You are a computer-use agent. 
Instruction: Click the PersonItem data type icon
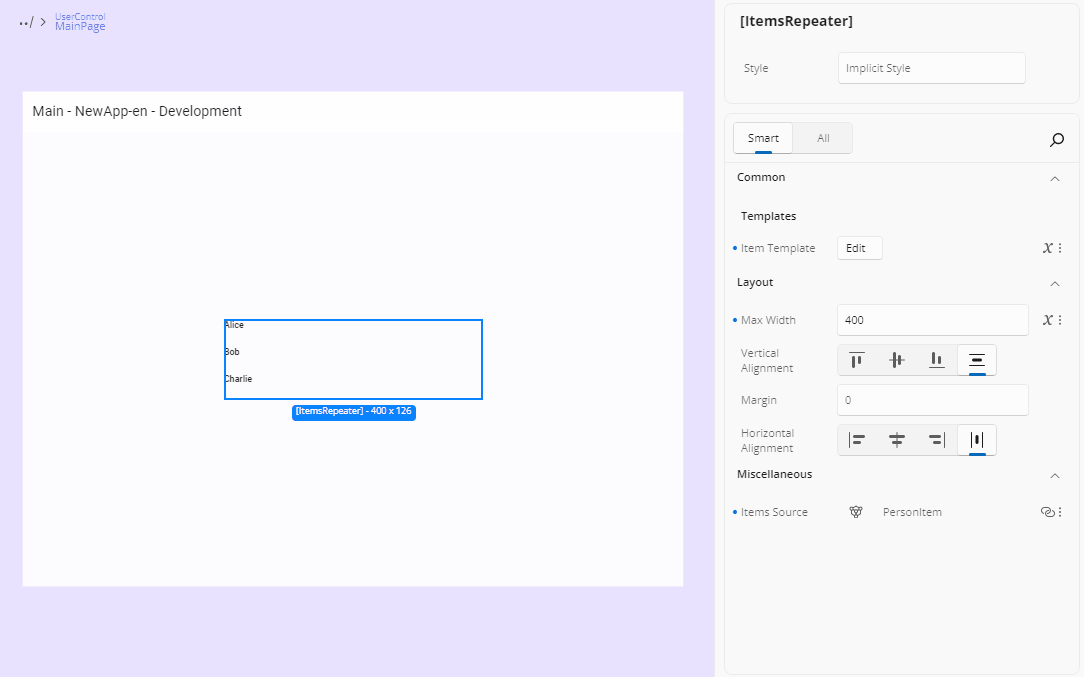coord(856,511)
